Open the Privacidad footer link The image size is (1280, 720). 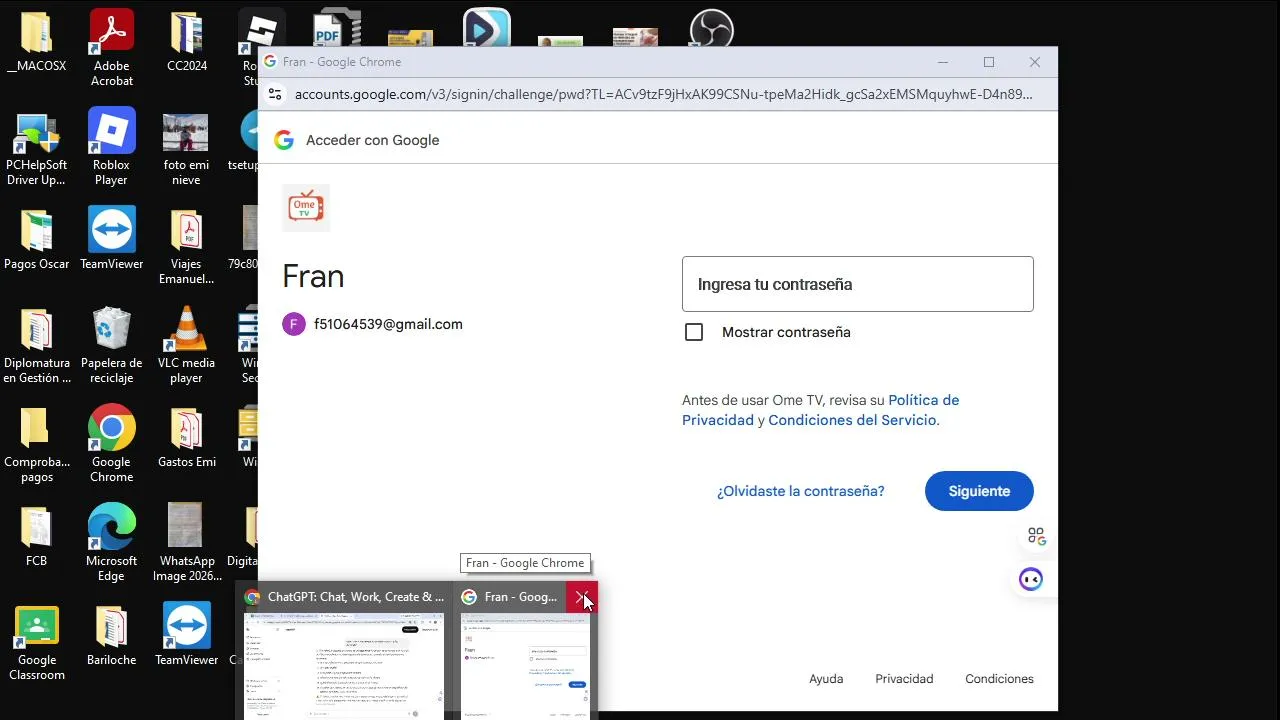point(904,679)
